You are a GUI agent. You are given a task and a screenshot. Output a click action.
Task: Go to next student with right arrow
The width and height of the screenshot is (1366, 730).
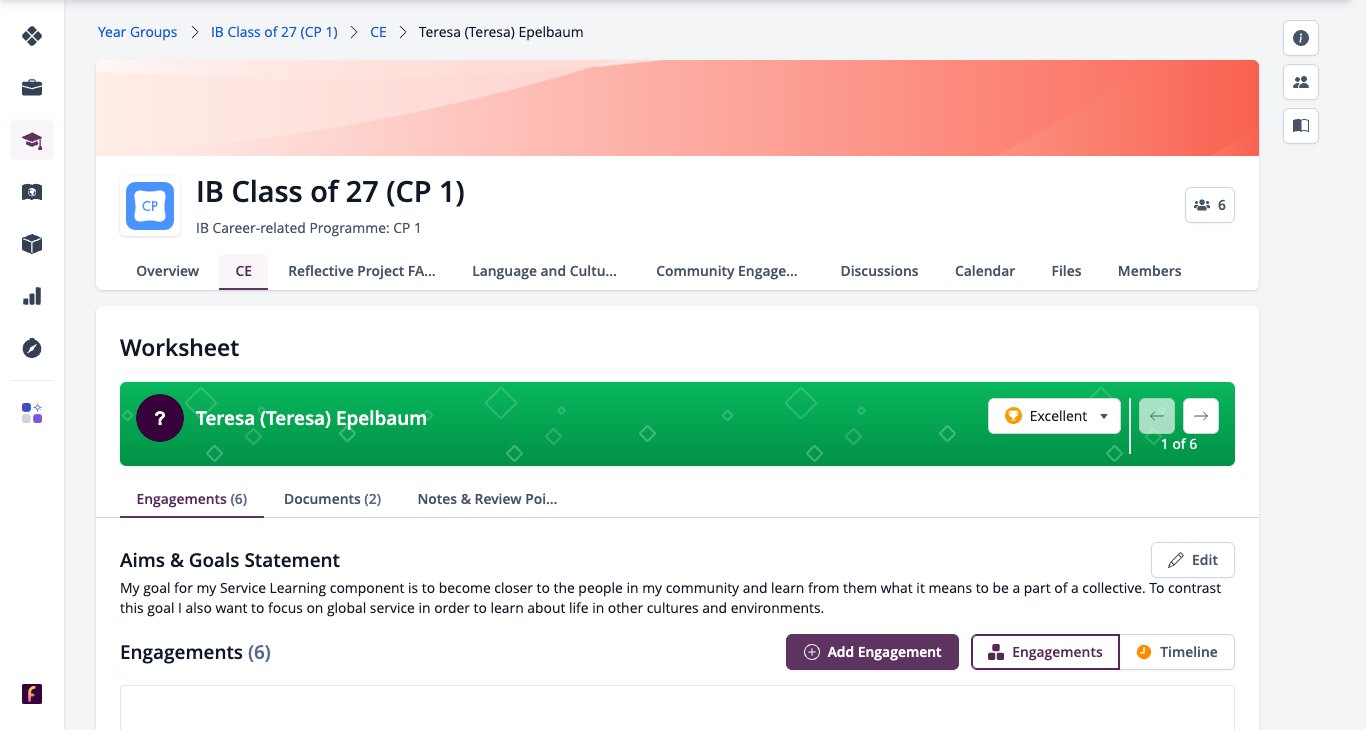pyautogui.click(x=1201, y=416)
